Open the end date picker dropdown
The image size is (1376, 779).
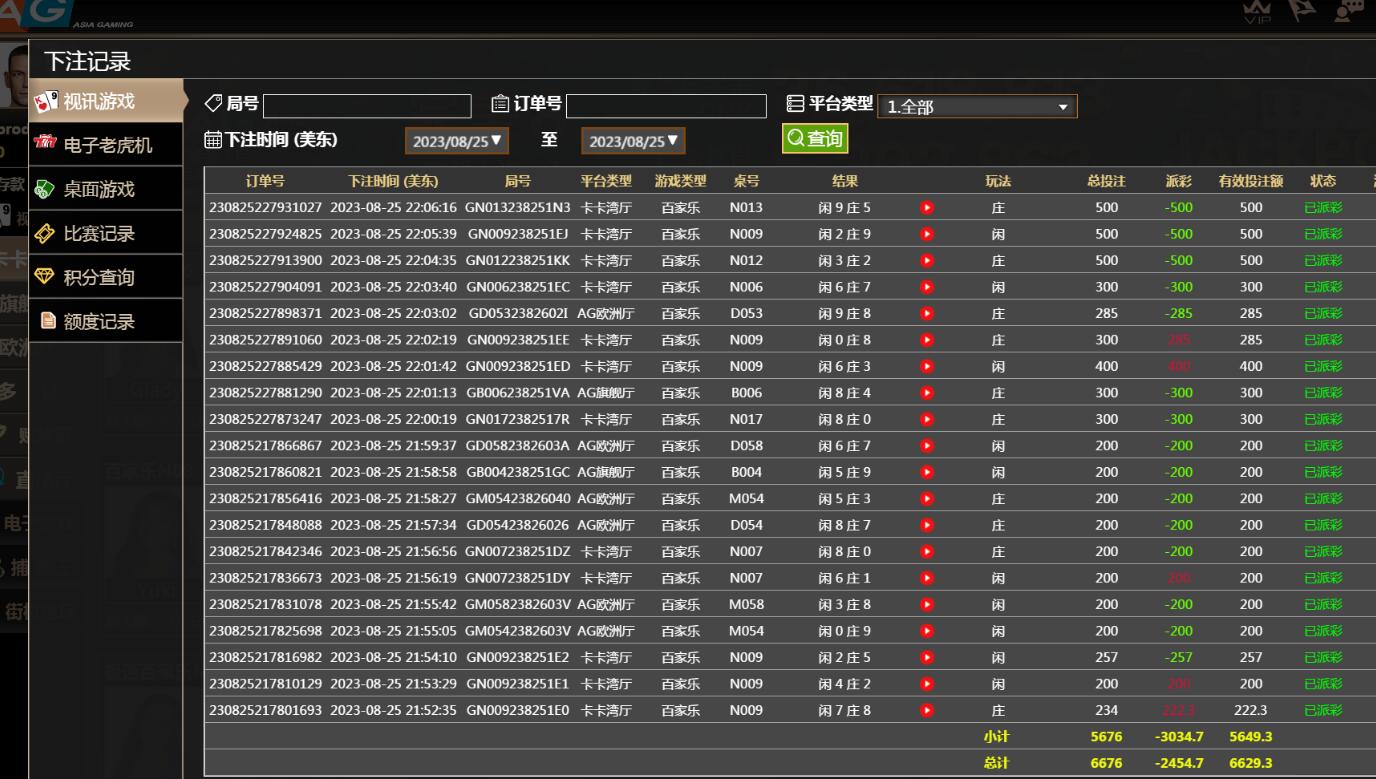pos(634,141)
